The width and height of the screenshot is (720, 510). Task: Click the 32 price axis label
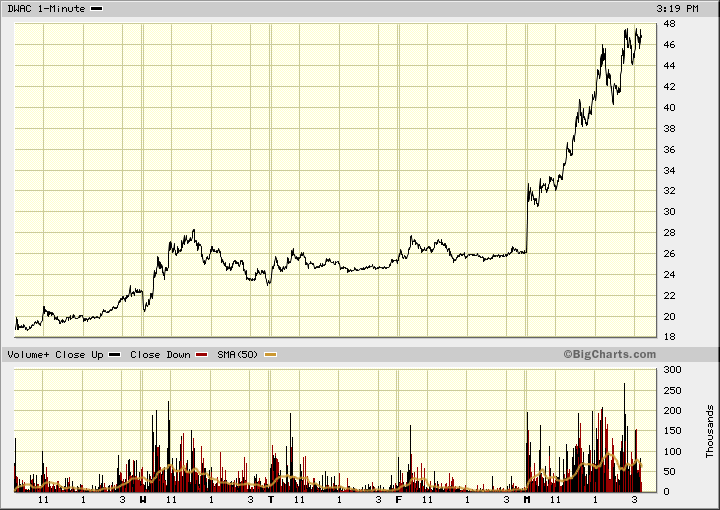pyautogui.click(x=669, y=191)
